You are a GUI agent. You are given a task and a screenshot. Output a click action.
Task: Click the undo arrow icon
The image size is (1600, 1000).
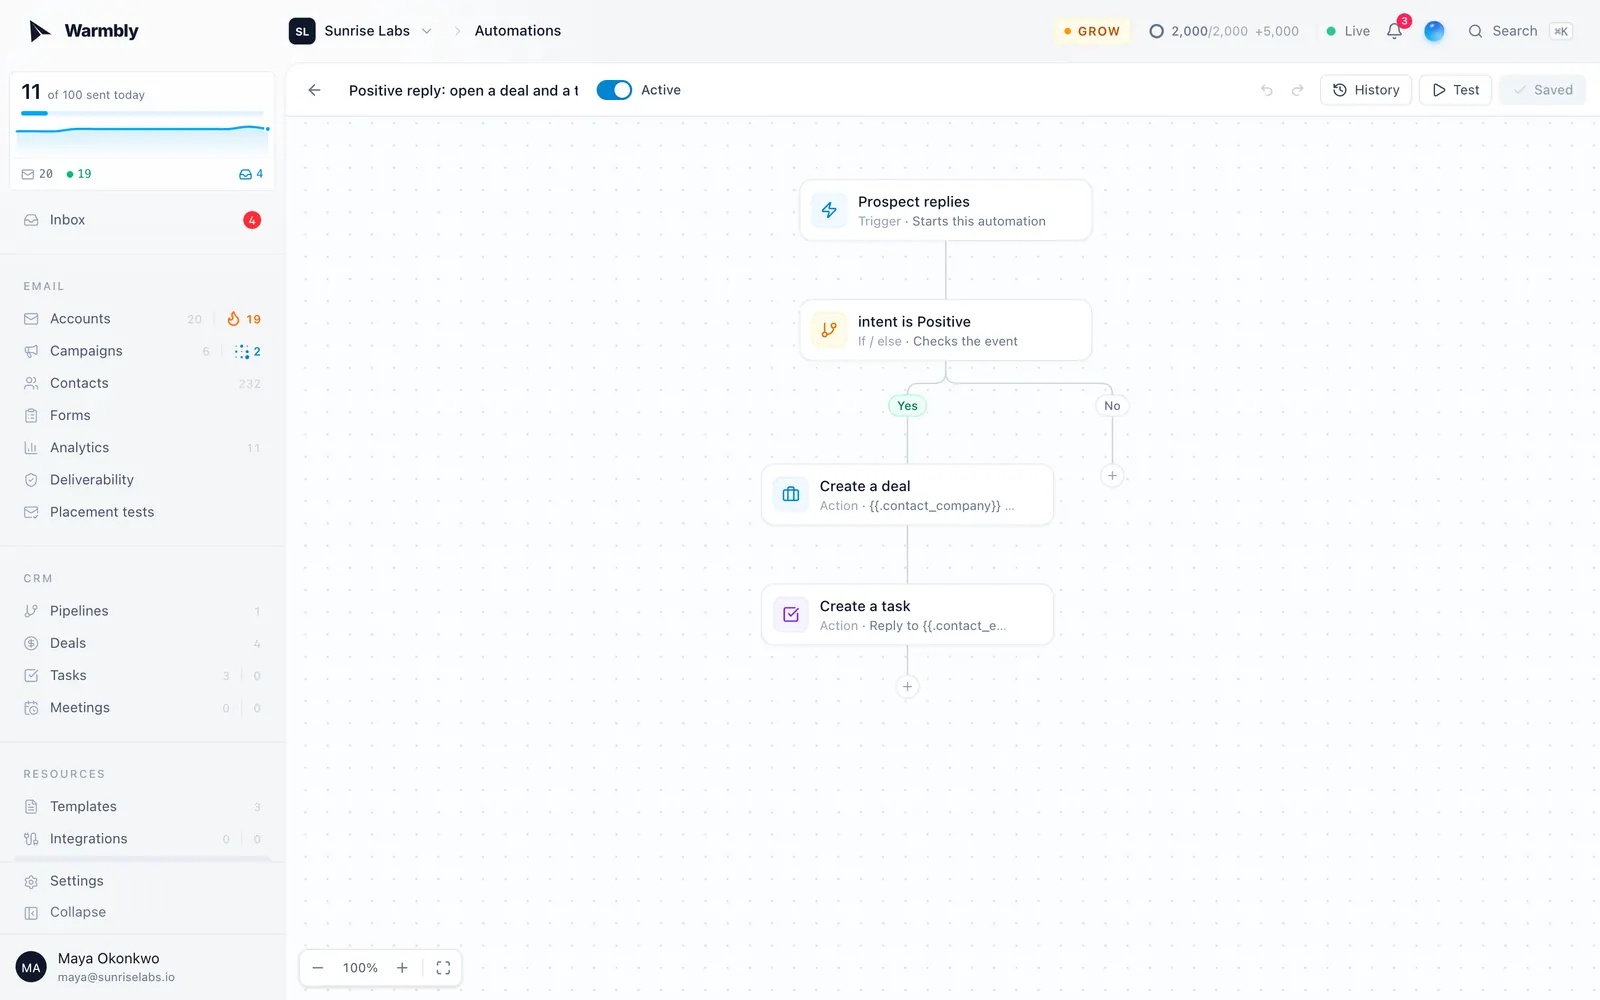[1267, 90]
